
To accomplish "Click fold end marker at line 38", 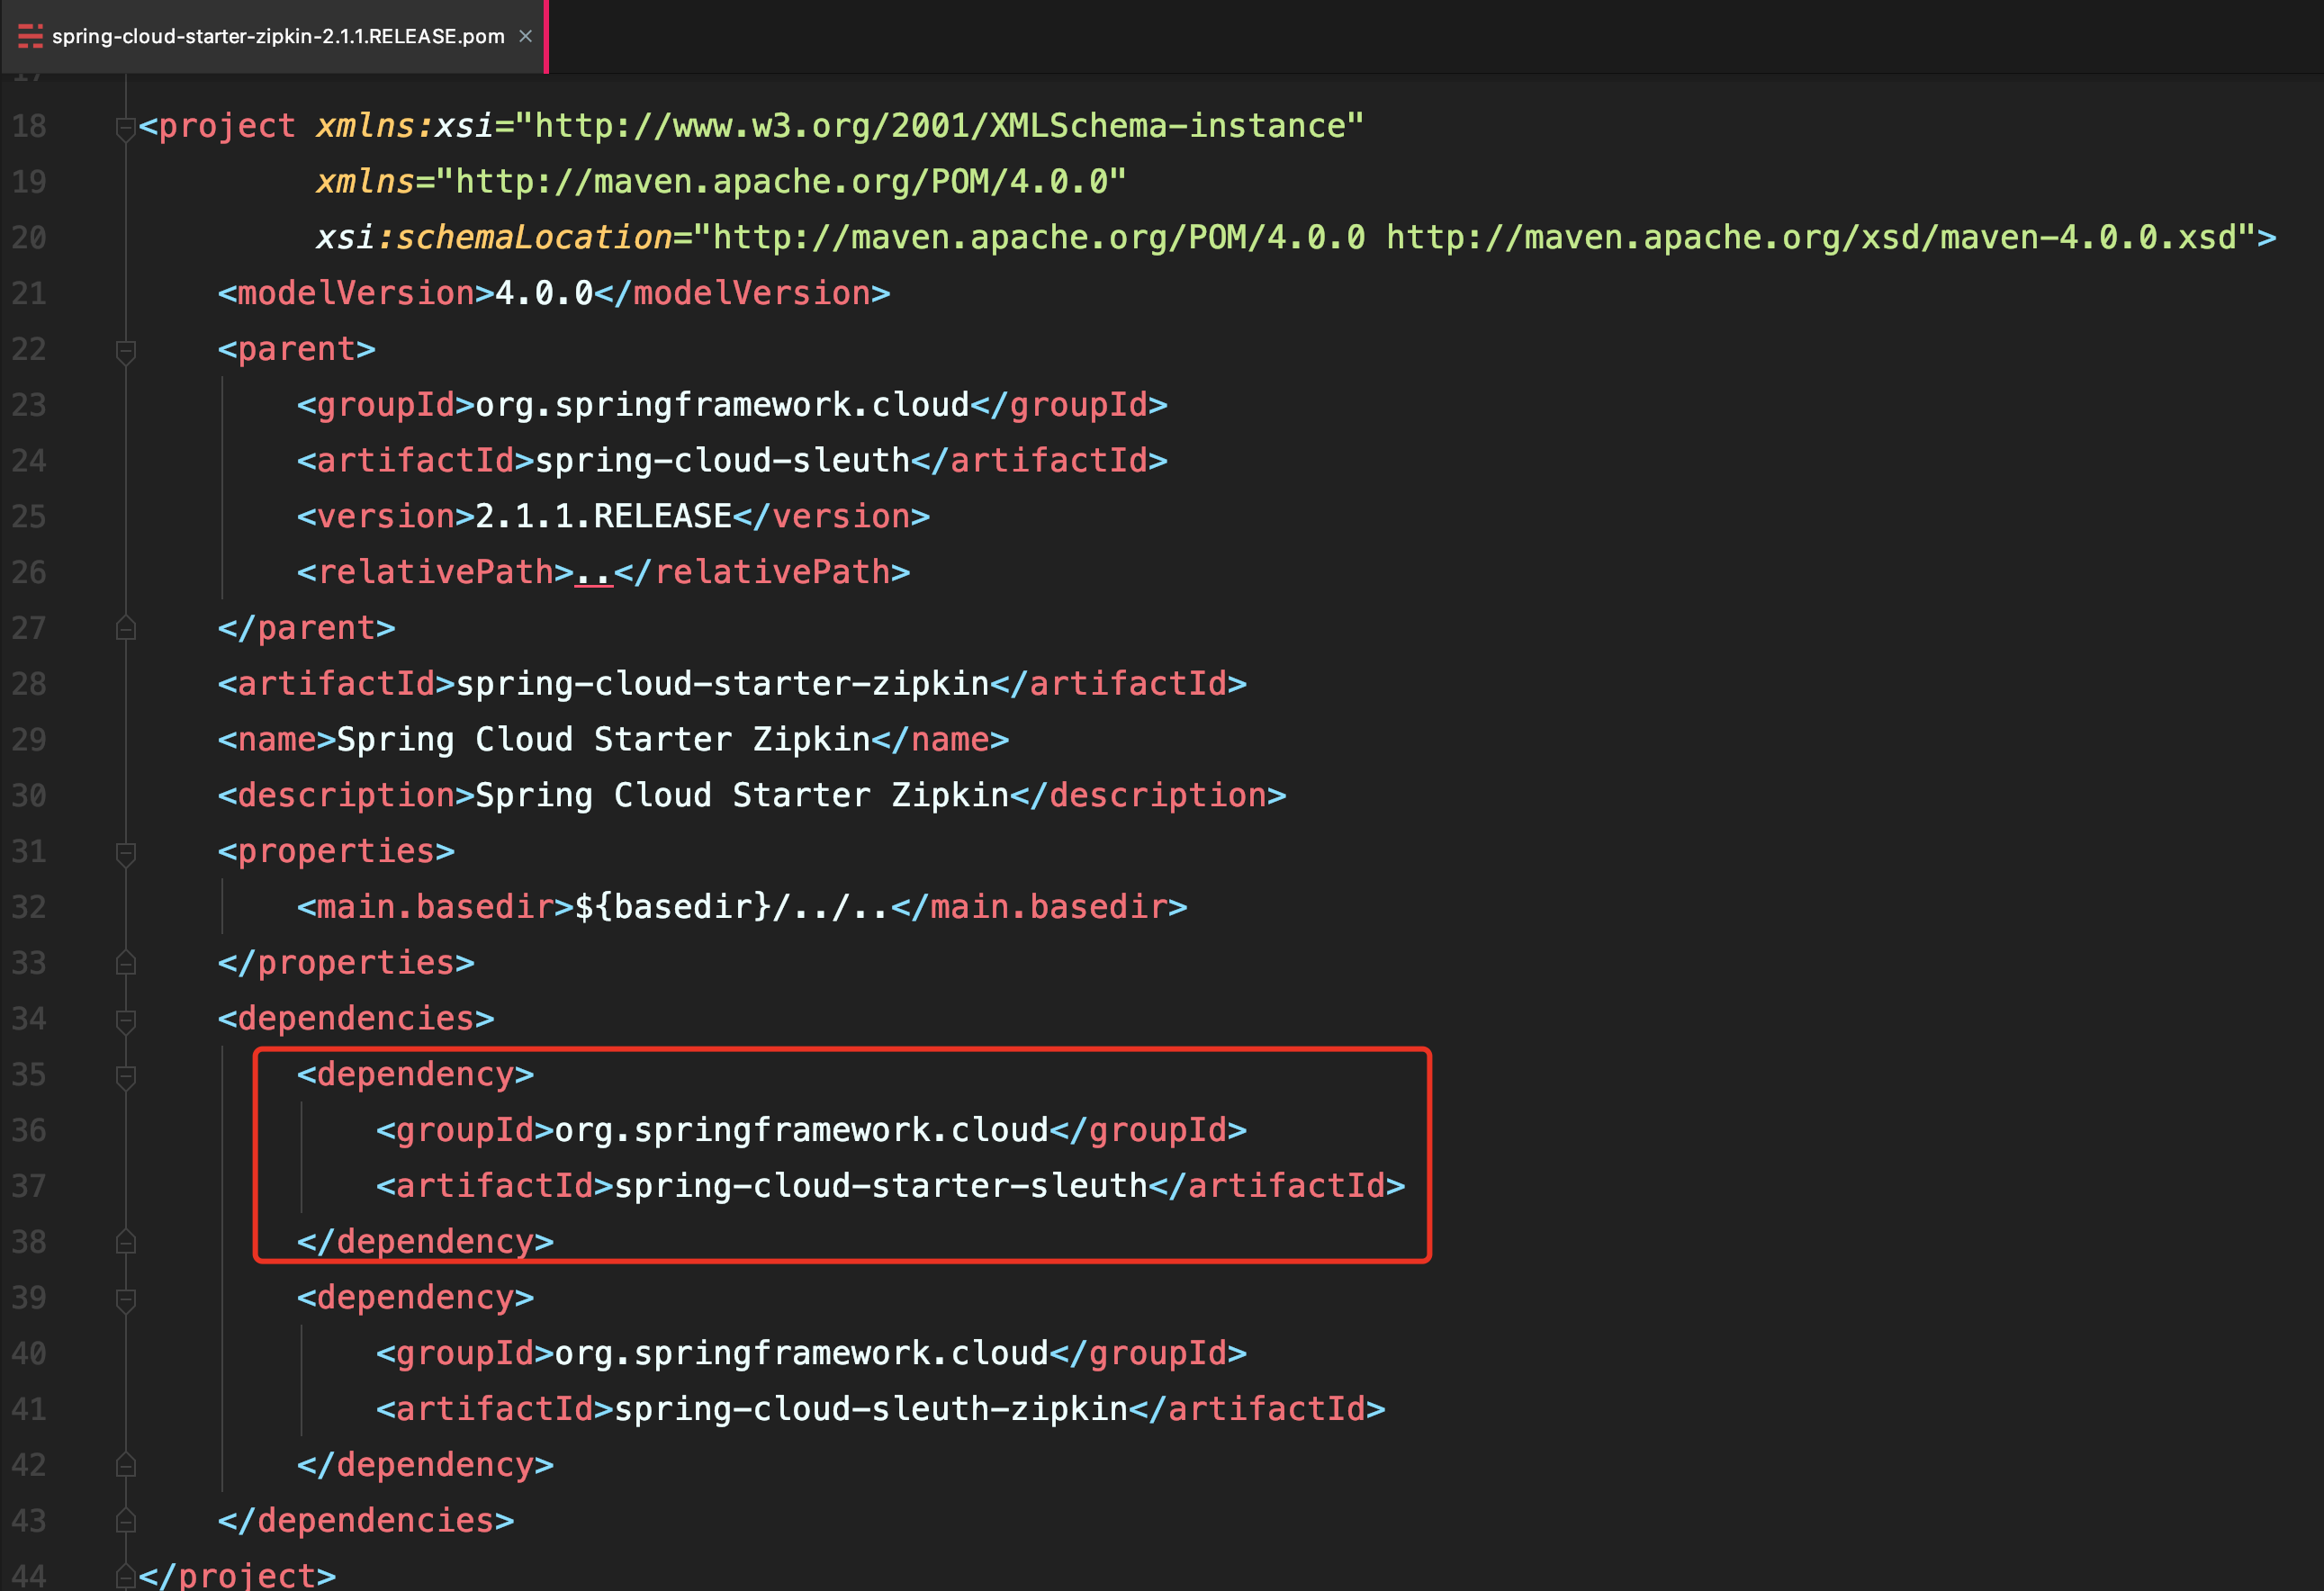I will pos(125,1242).
